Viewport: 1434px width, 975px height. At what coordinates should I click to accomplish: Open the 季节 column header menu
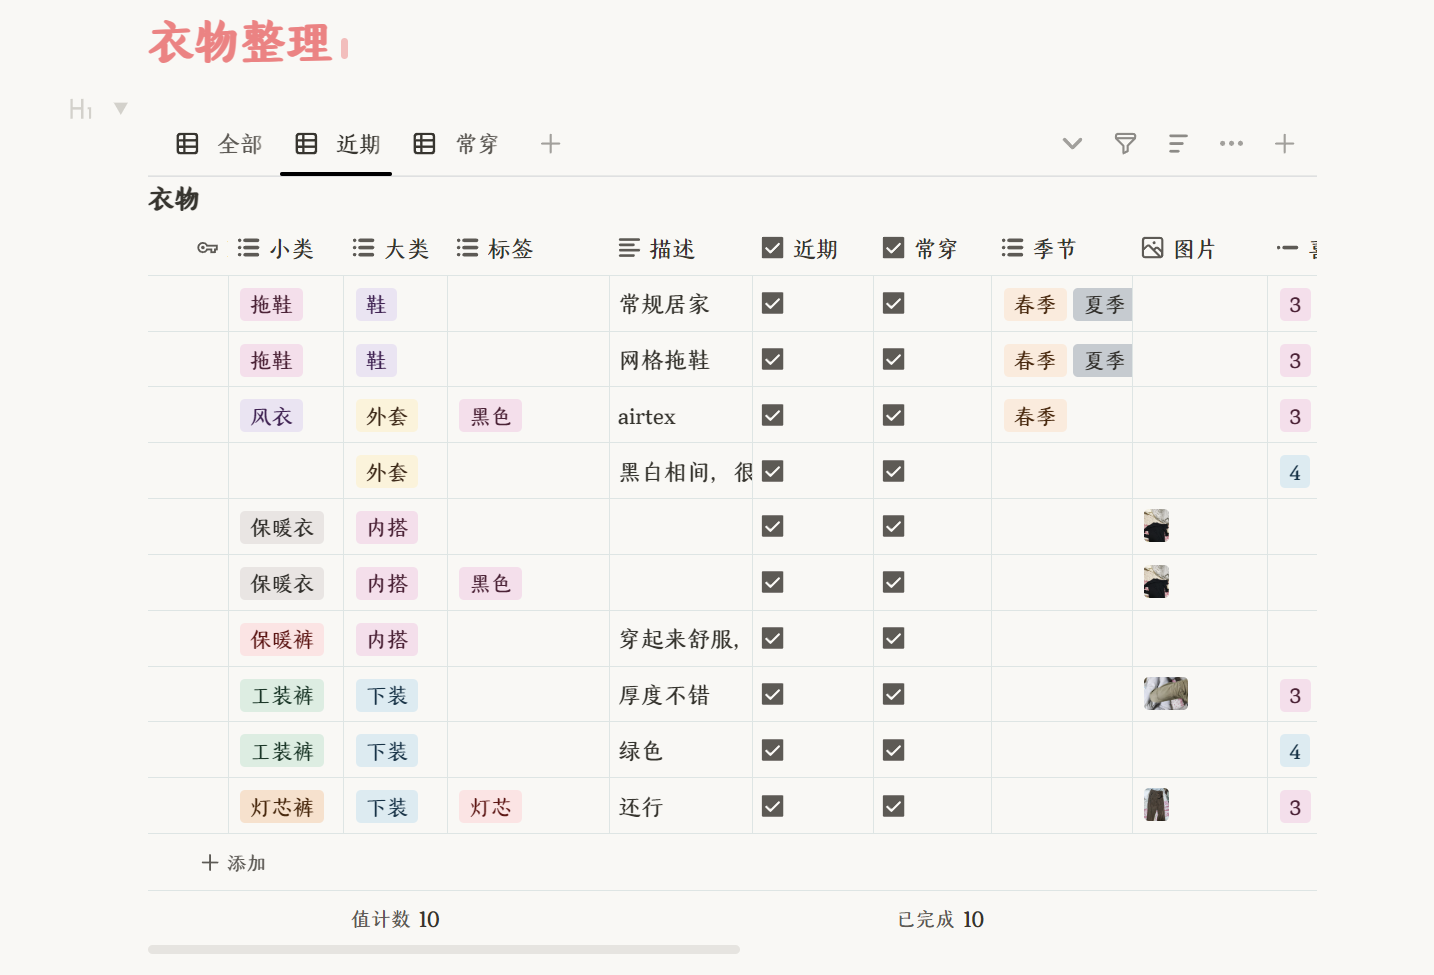1040,248
